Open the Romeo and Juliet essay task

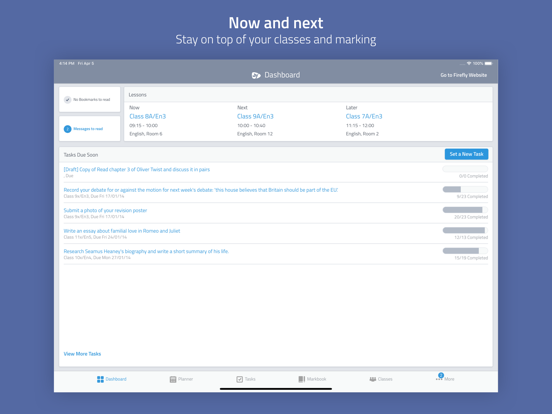pos(122,231)
